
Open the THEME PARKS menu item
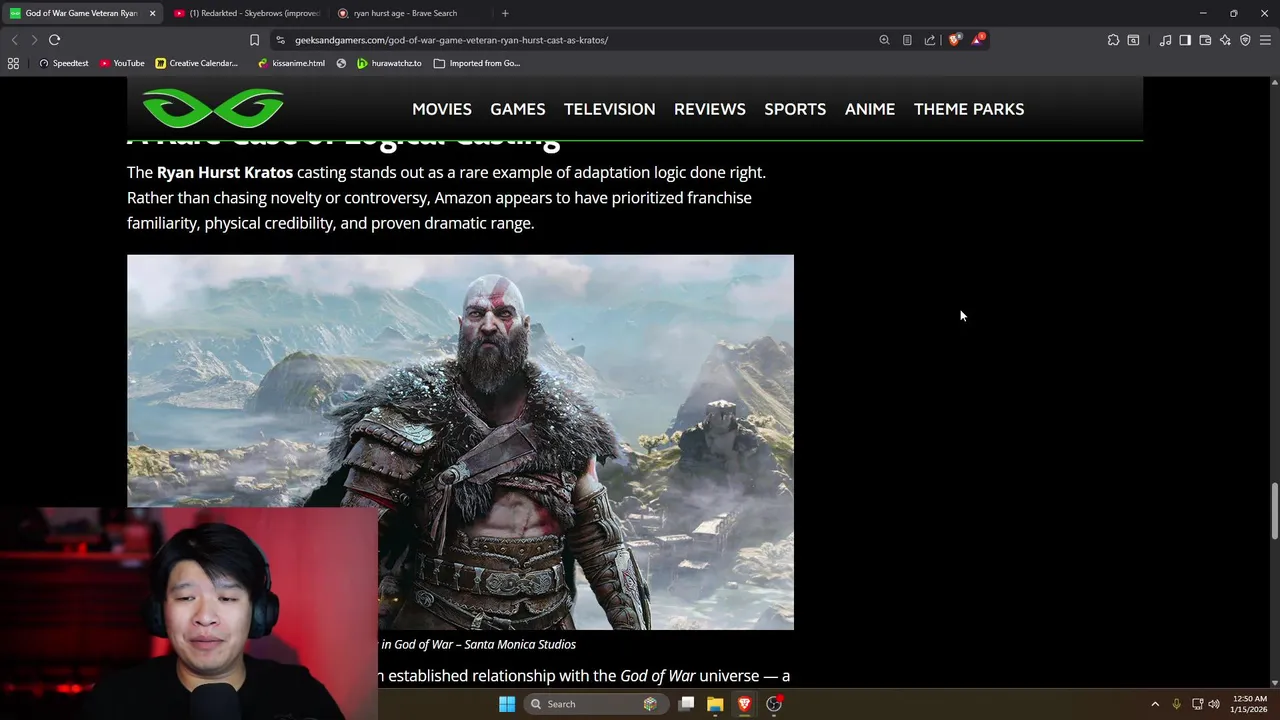(x=969, y=109)
